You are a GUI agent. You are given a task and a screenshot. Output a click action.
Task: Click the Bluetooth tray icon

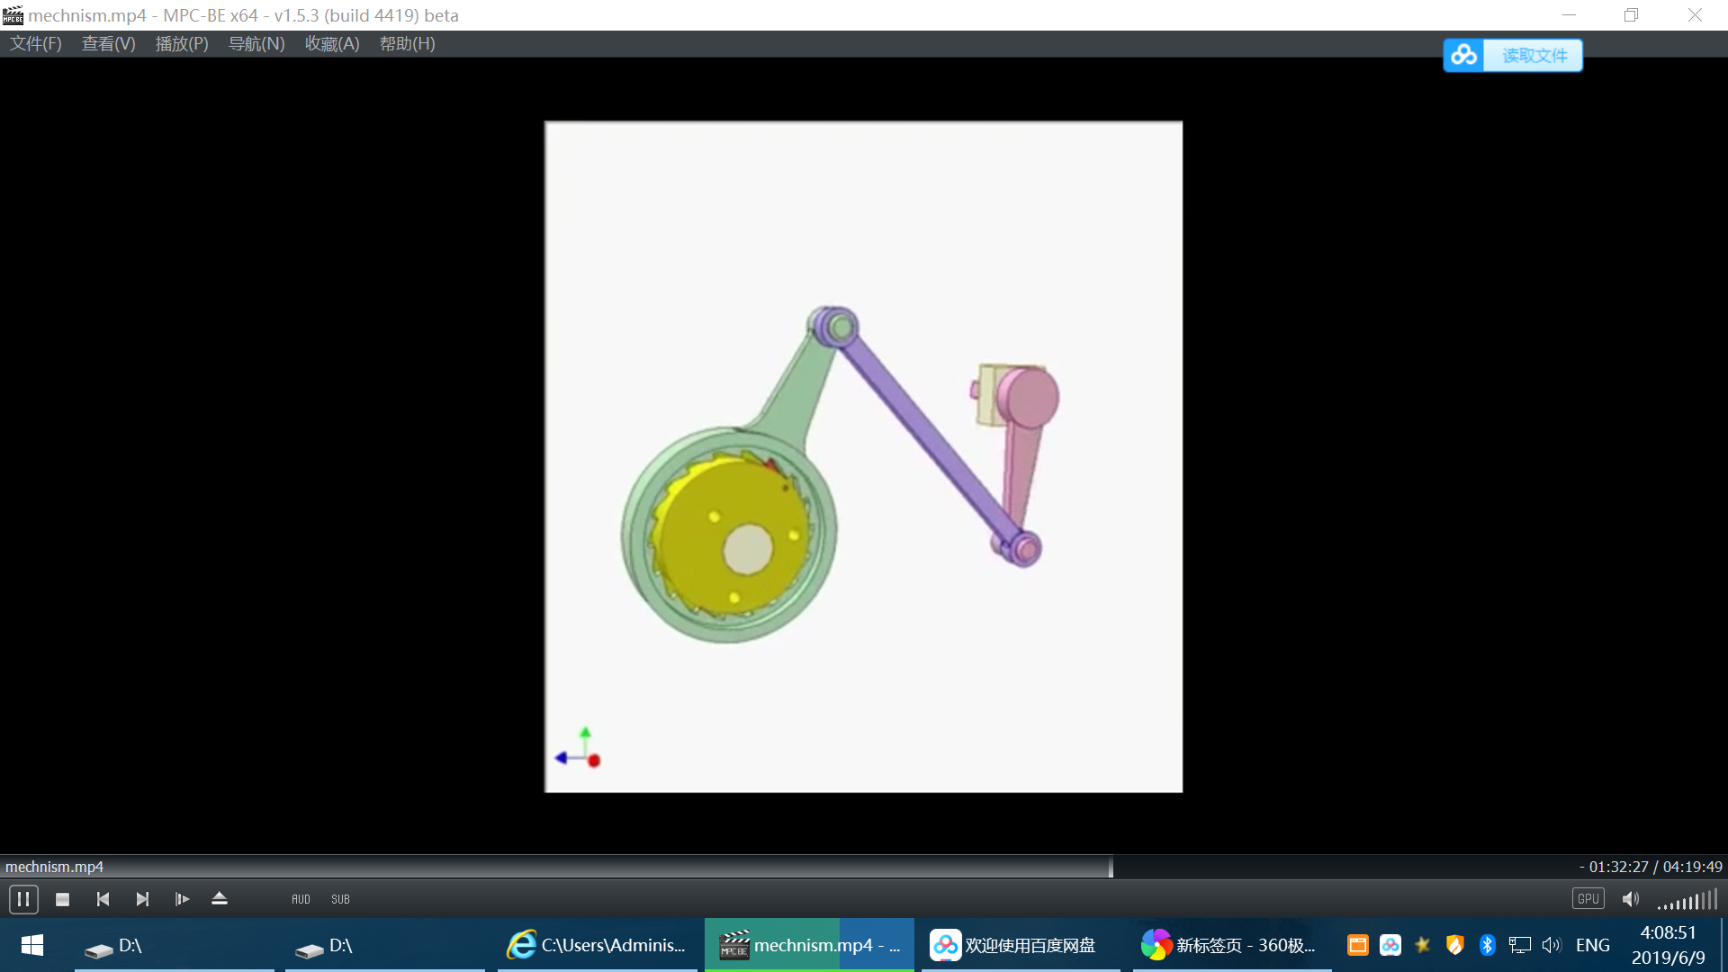click(x=1487, y=945)
